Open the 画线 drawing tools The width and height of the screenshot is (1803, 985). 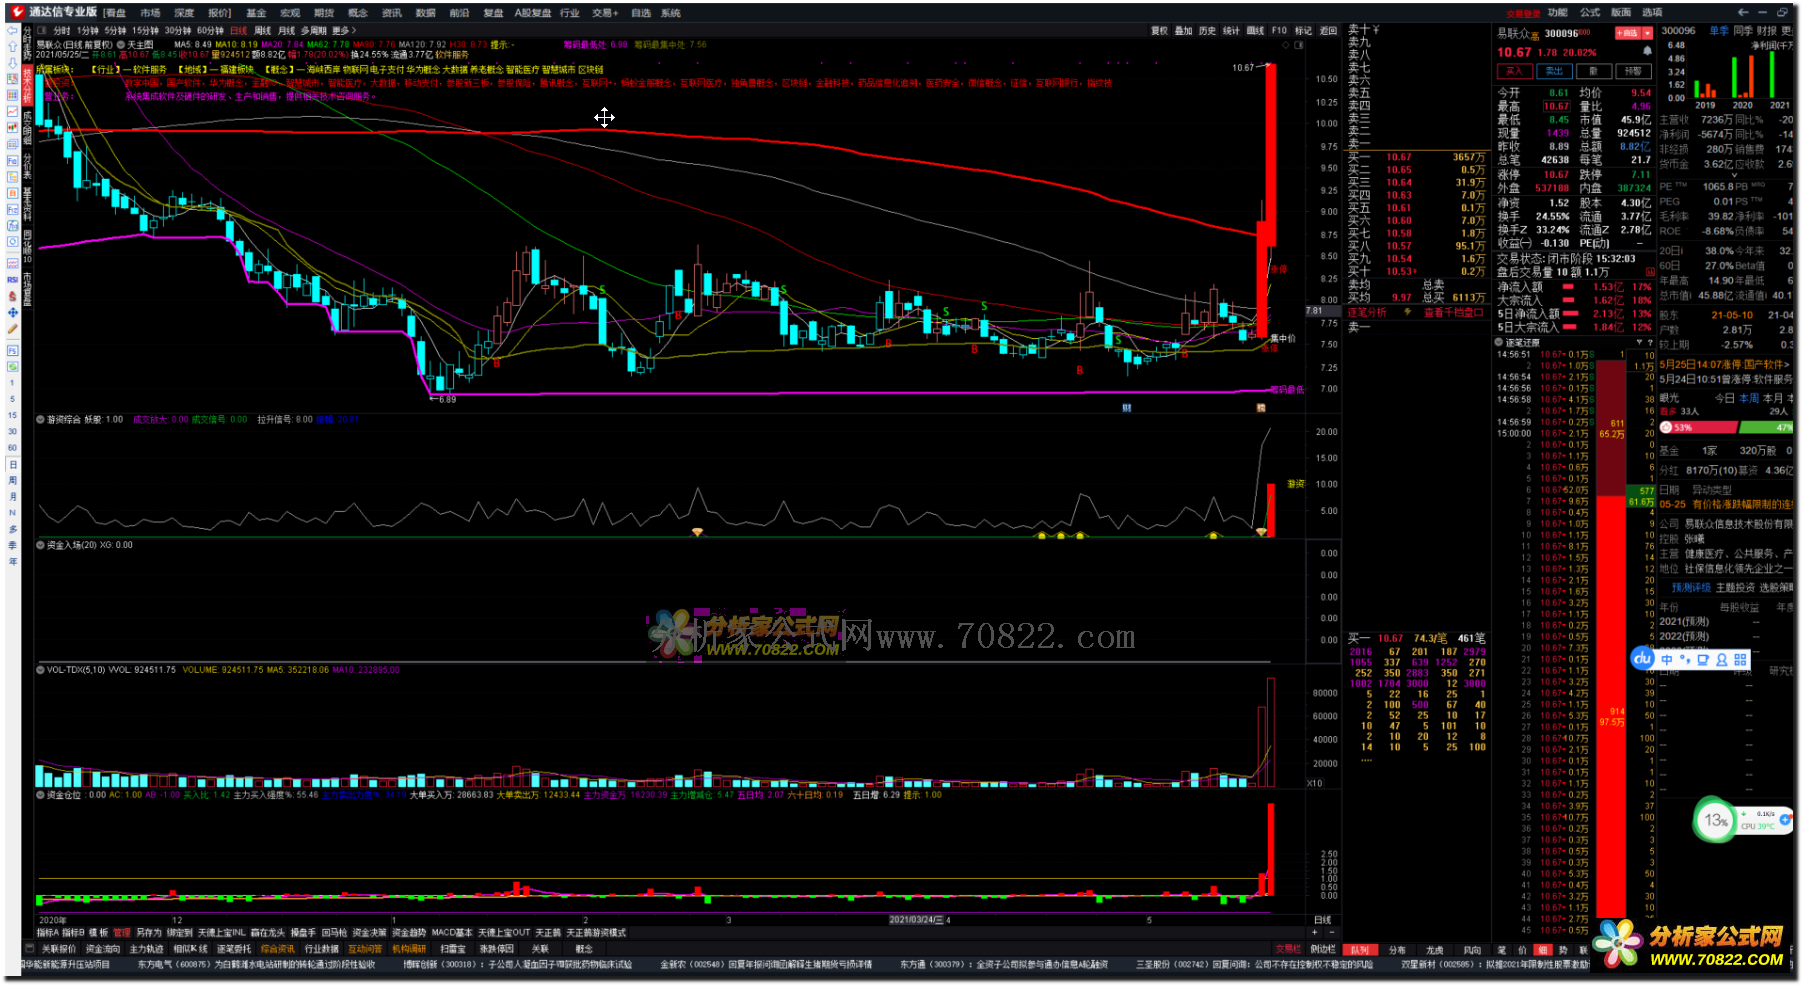point(1256,31)
